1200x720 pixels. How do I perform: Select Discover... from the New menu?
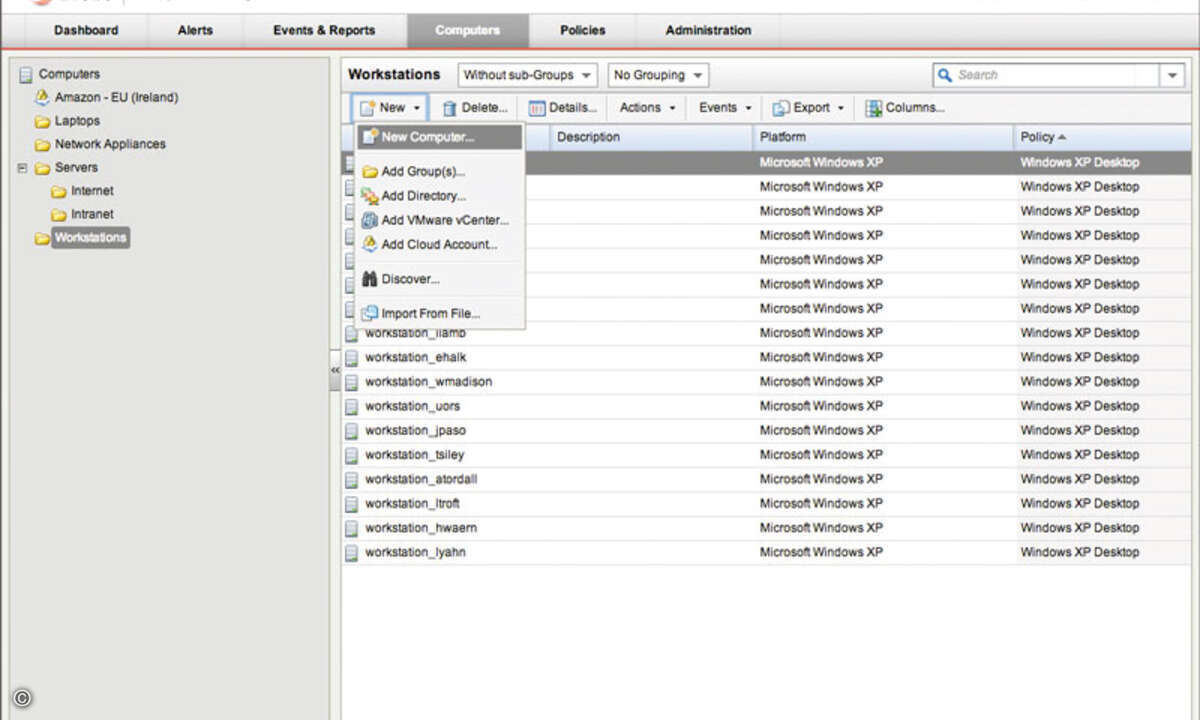[x=440, y=279]
